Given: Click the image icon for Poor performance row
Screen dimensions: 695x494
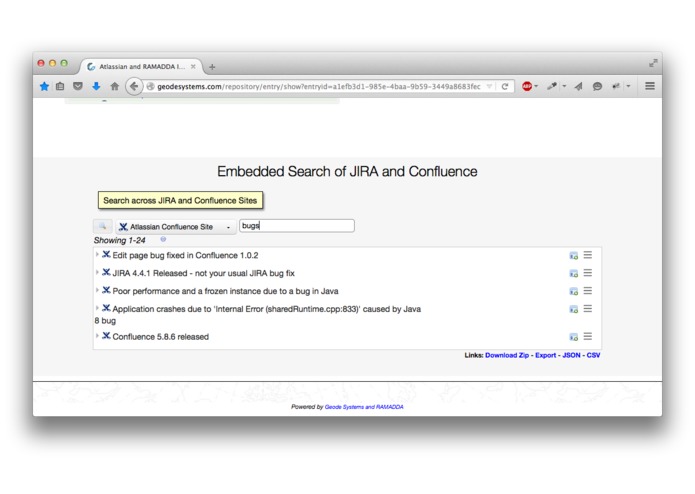Looking at the screenshot, I should click(x=574, y=291).
